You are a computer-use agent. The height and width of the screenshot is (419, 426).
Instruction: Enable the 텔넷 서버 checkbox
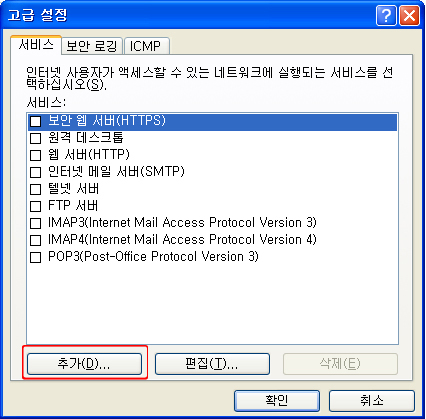pos(35,189)
